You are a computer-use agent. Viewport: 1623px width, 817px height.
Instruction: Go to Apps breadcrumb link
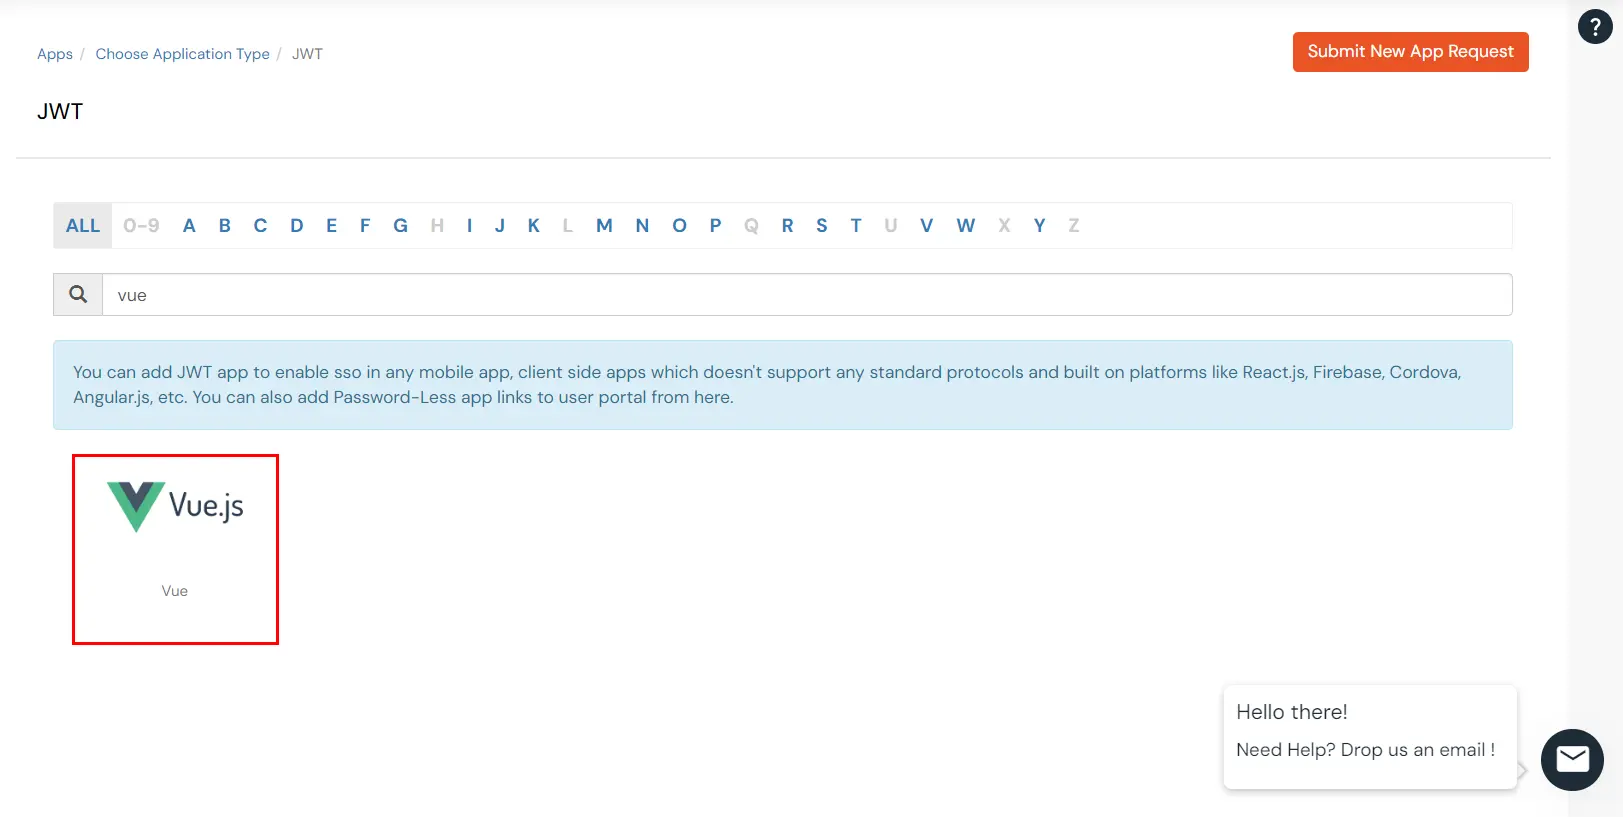55,54
